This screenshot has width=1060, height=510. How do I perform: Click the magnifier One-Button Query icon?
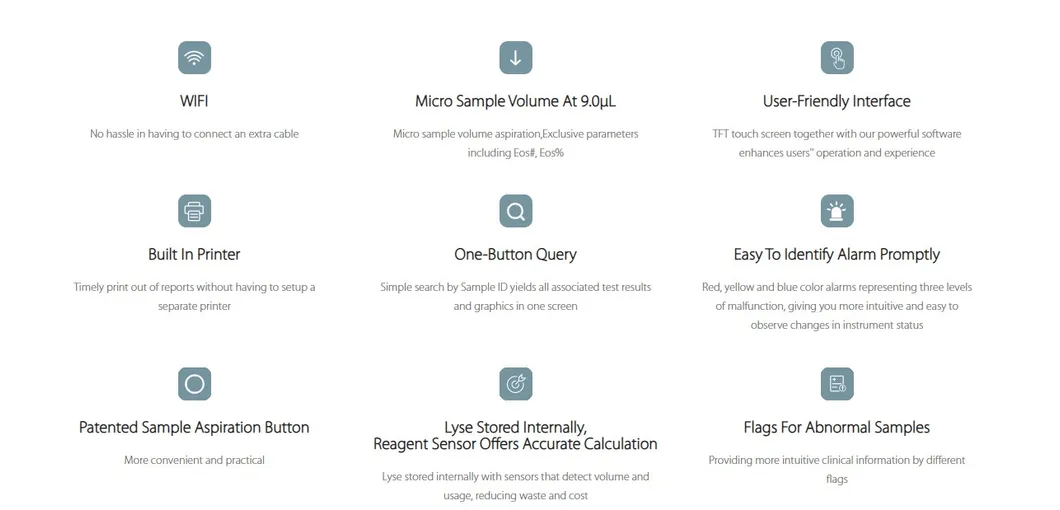point(515,211)
